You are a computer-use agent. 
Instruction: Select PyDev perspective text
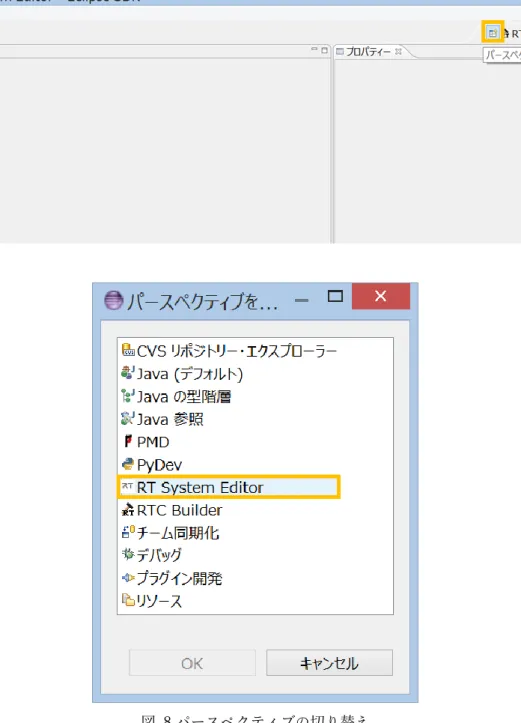(160, 465)
